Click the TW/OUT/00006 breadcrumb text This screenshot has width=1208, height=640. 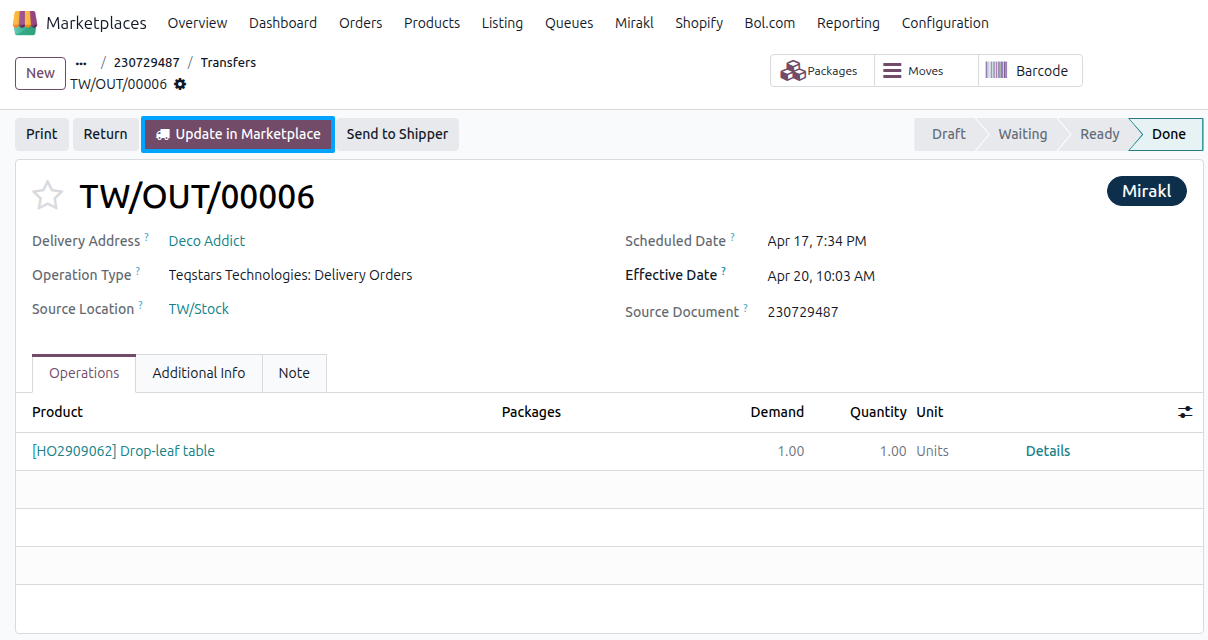click(x=118, y=84)
